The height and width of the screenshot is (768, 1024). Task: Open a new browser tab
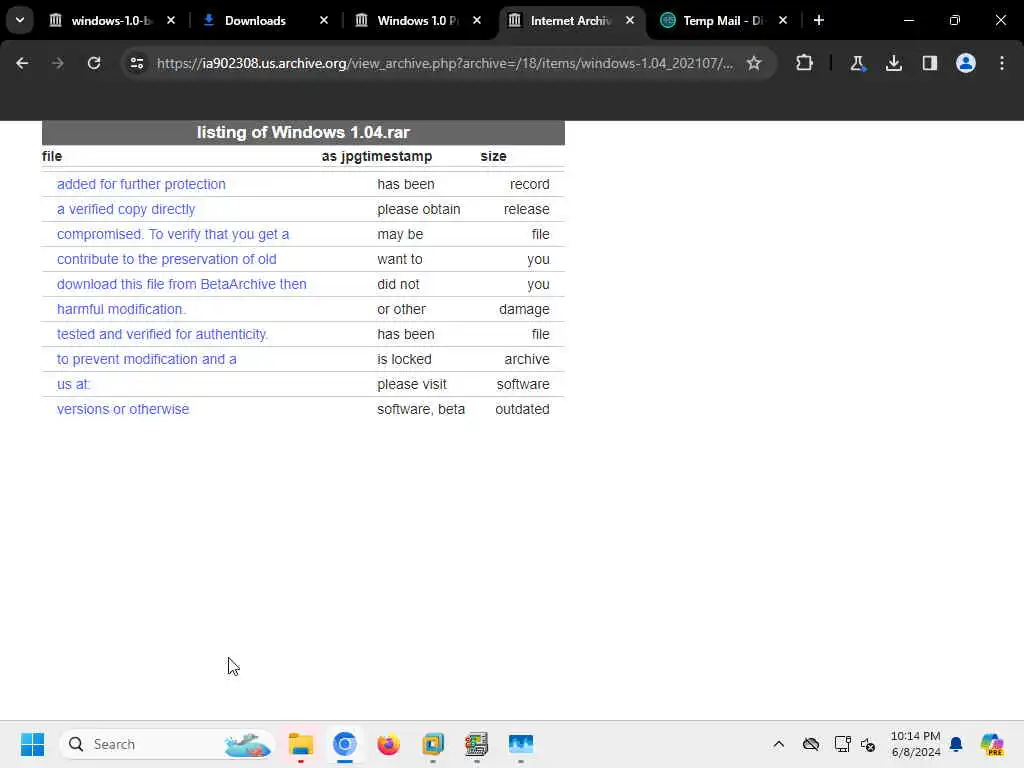tap(819, 20)
